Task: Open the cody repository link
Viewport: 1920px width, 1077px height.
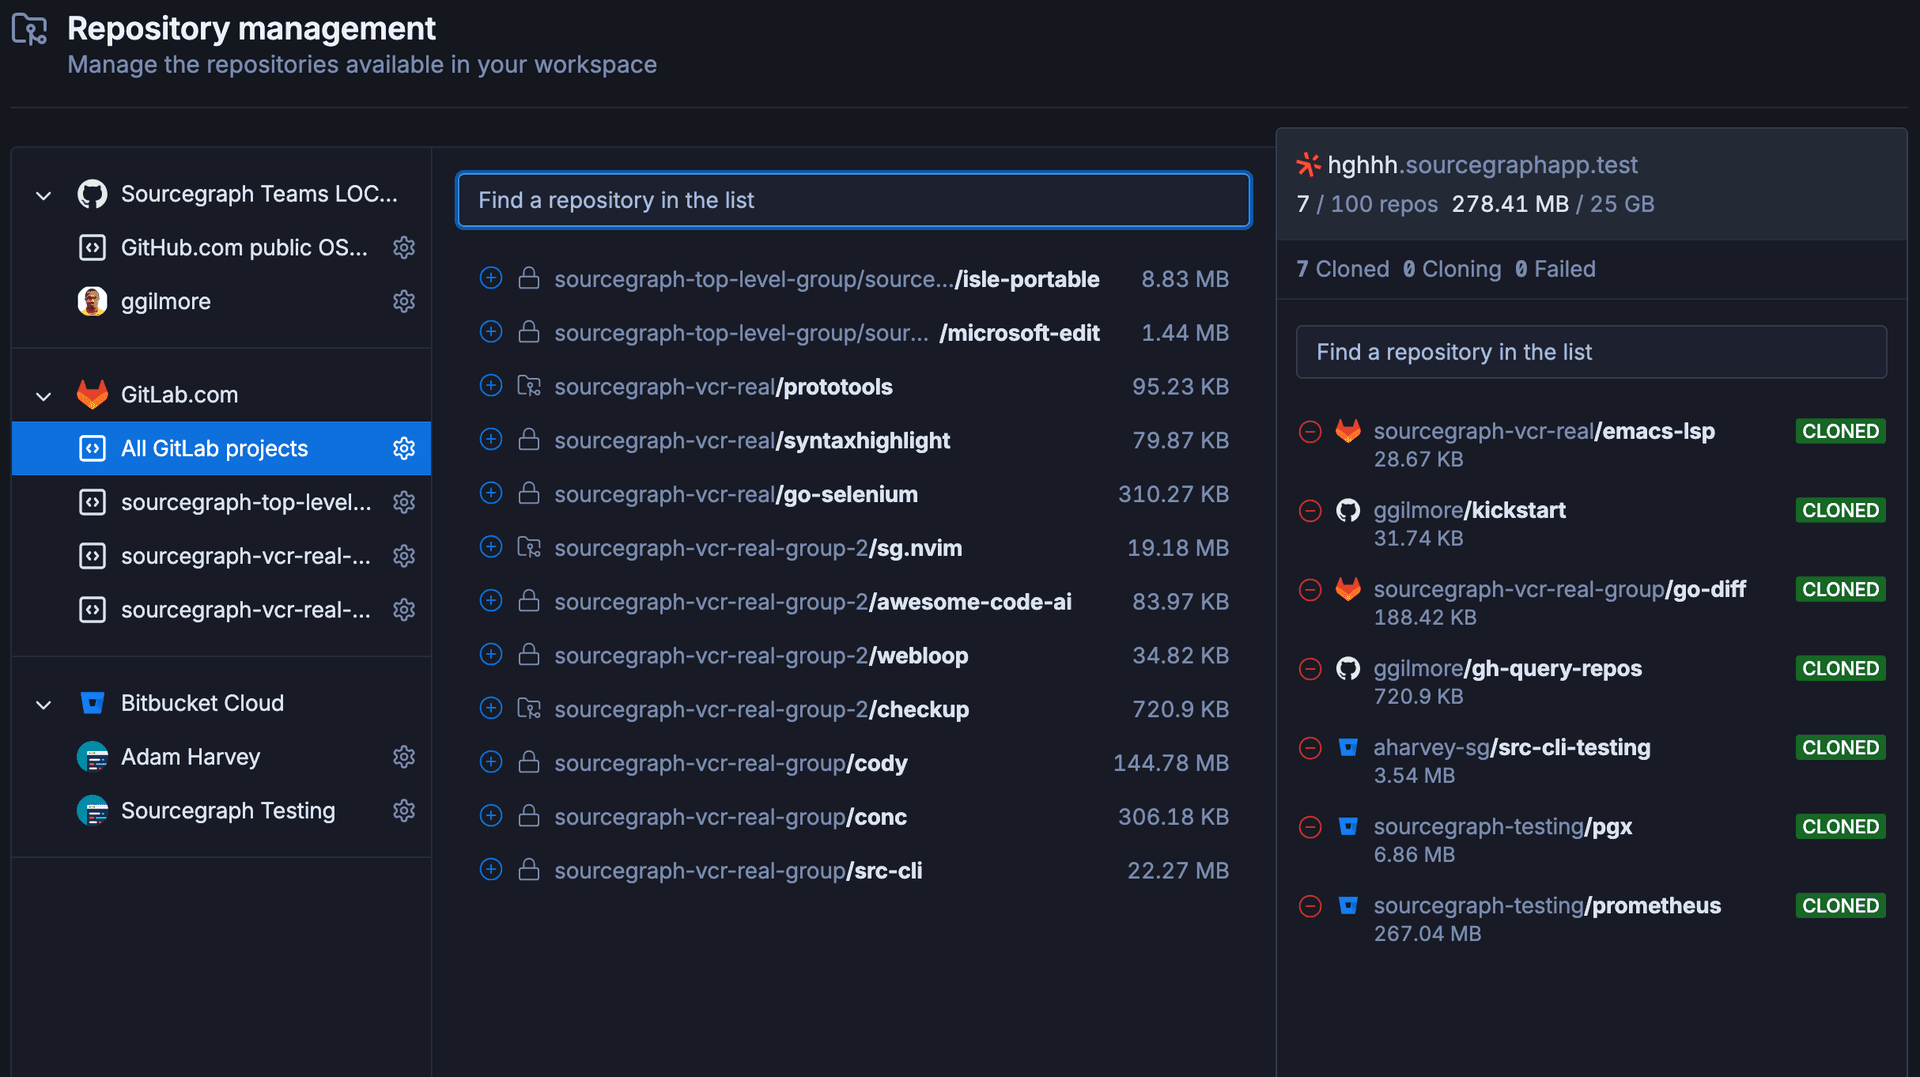Action: coord(731,763)
